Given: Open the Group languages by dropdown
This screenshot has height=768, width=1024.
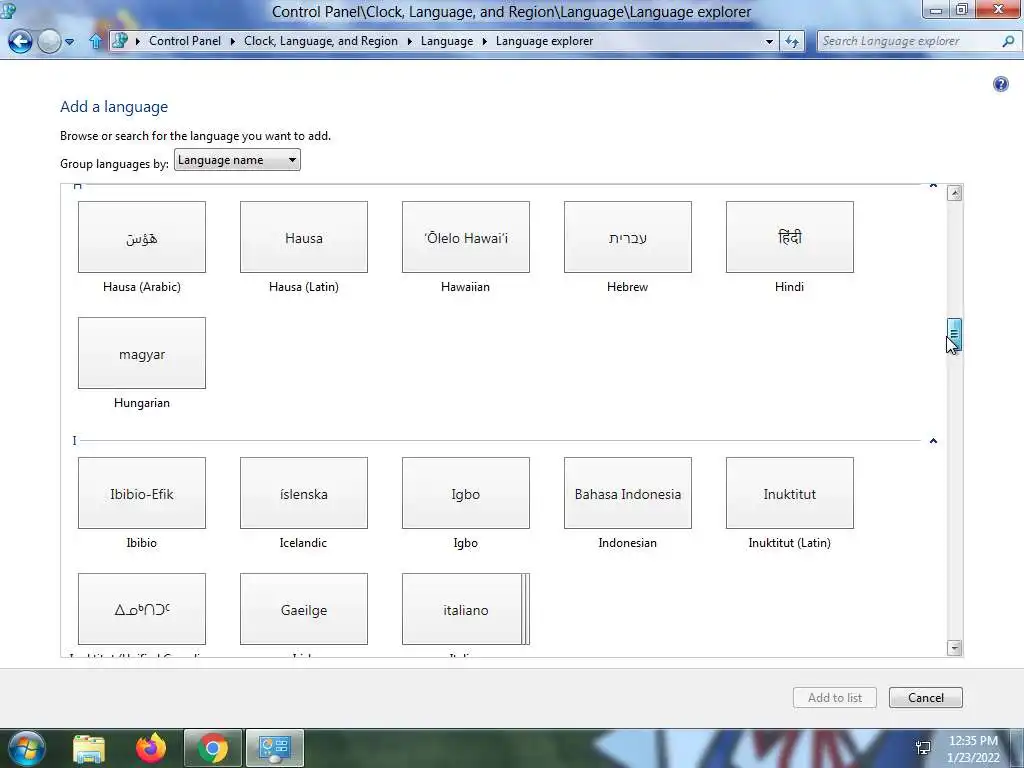Looking at the screenshot, I should (x=237, y=160).
